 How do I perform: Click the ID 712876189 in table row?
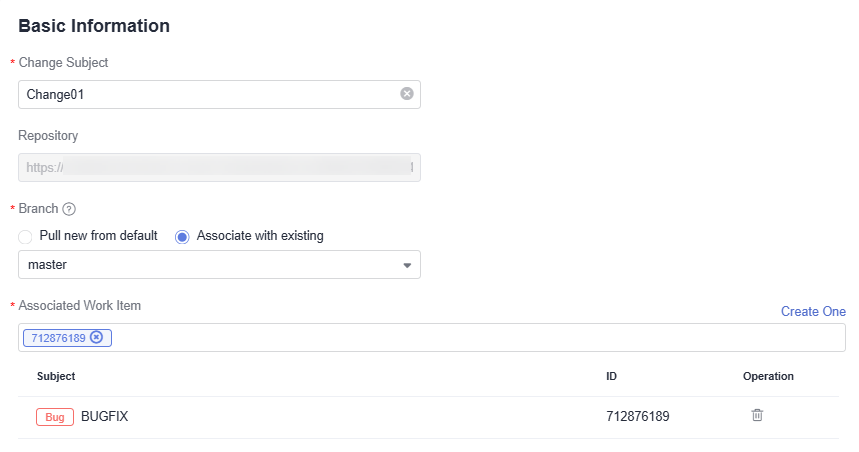[637, 416]
